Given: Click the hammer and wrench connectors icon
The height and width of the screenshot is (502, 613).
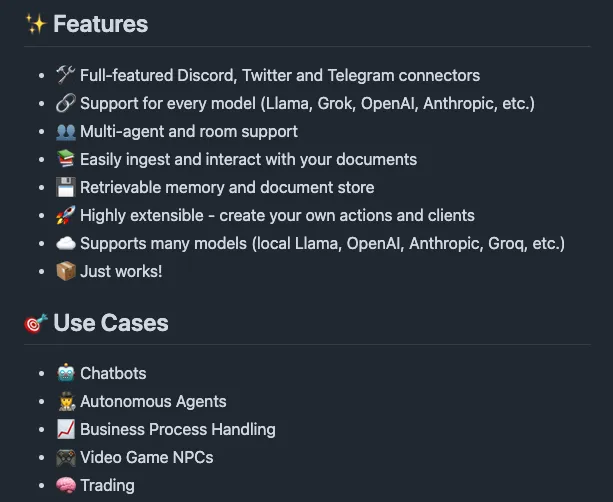Looking at the screenshot, I should (x=66, y=75).
